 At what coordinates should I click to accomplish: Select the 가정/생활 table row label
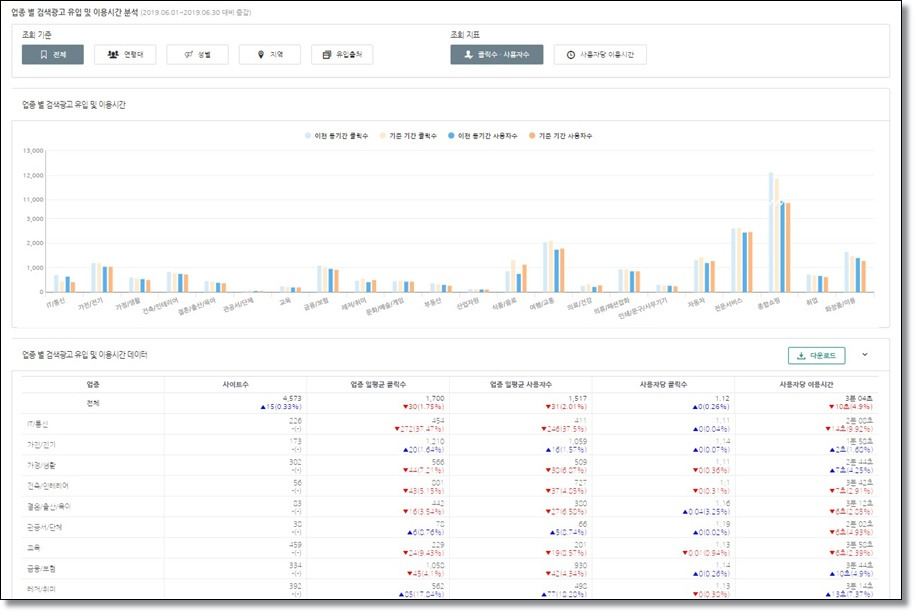[x=41, y=465]
